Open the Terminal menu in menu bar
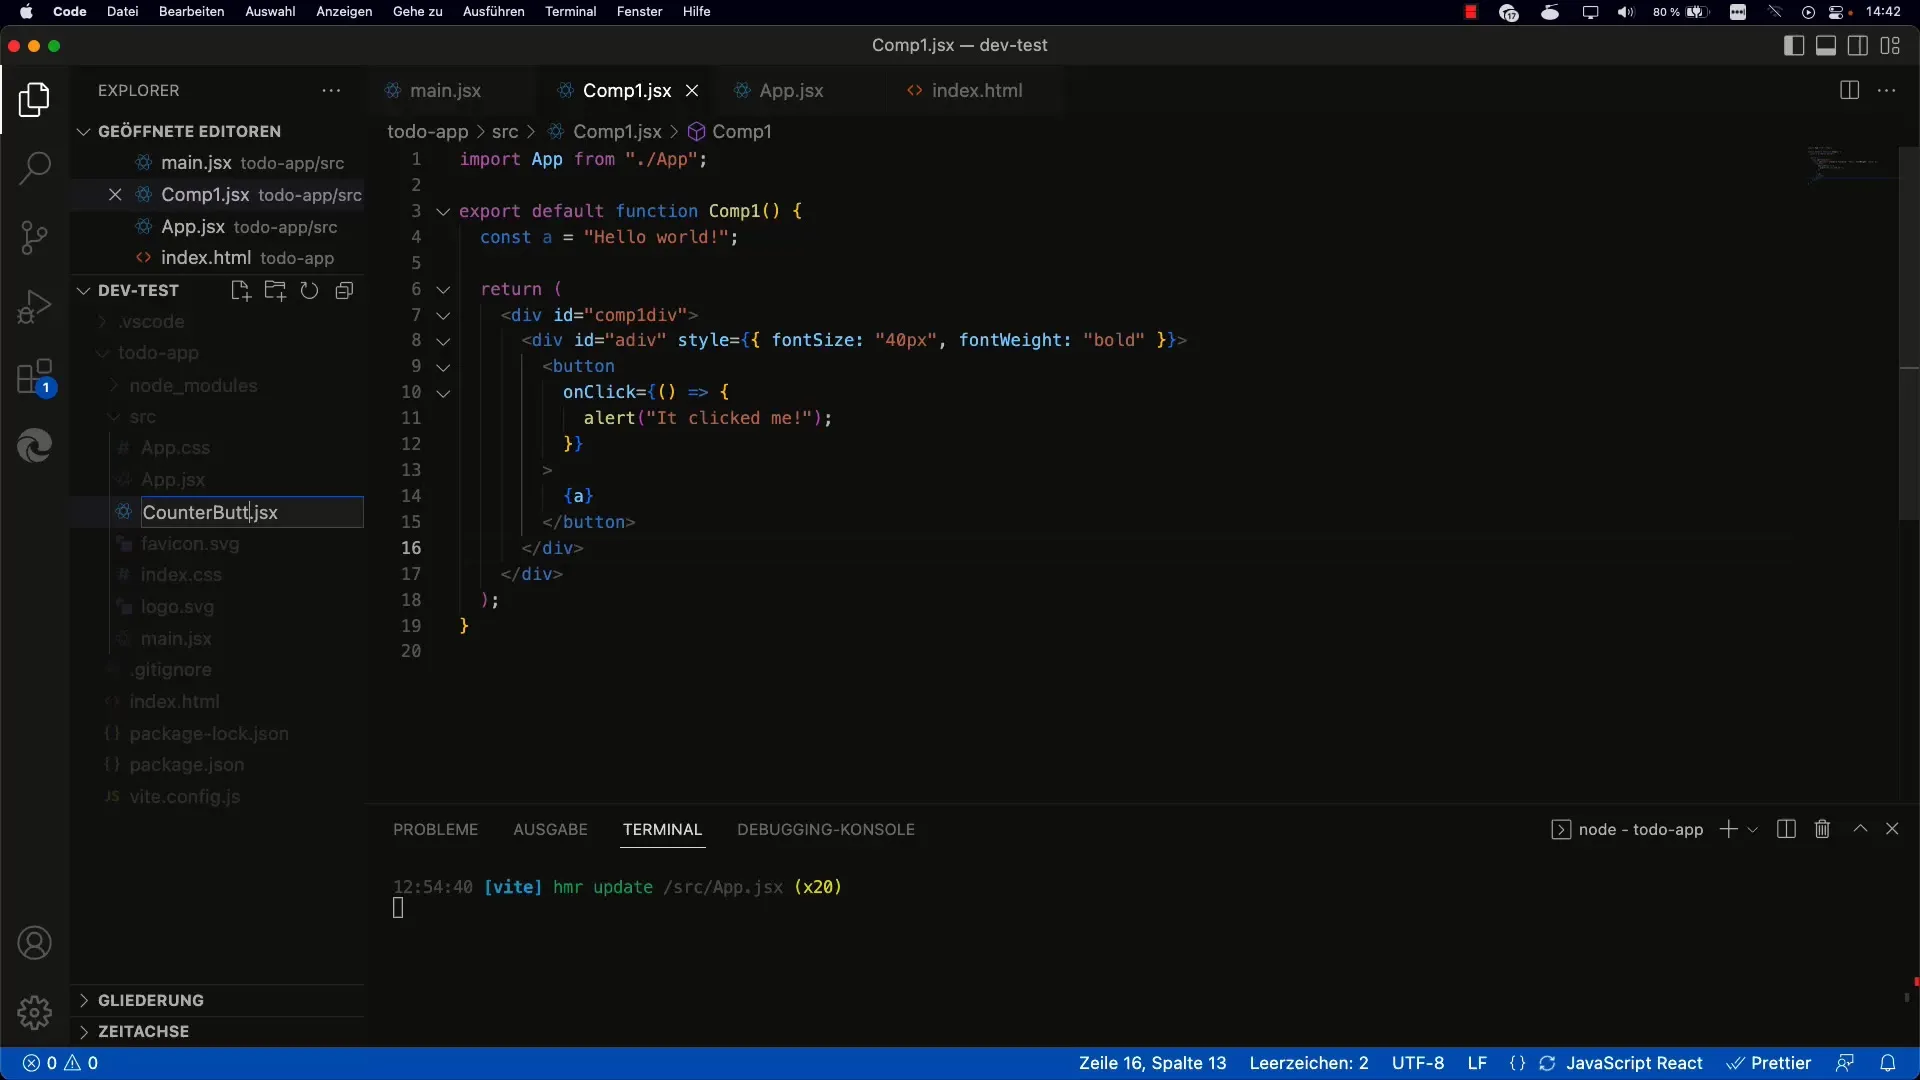 570,12
